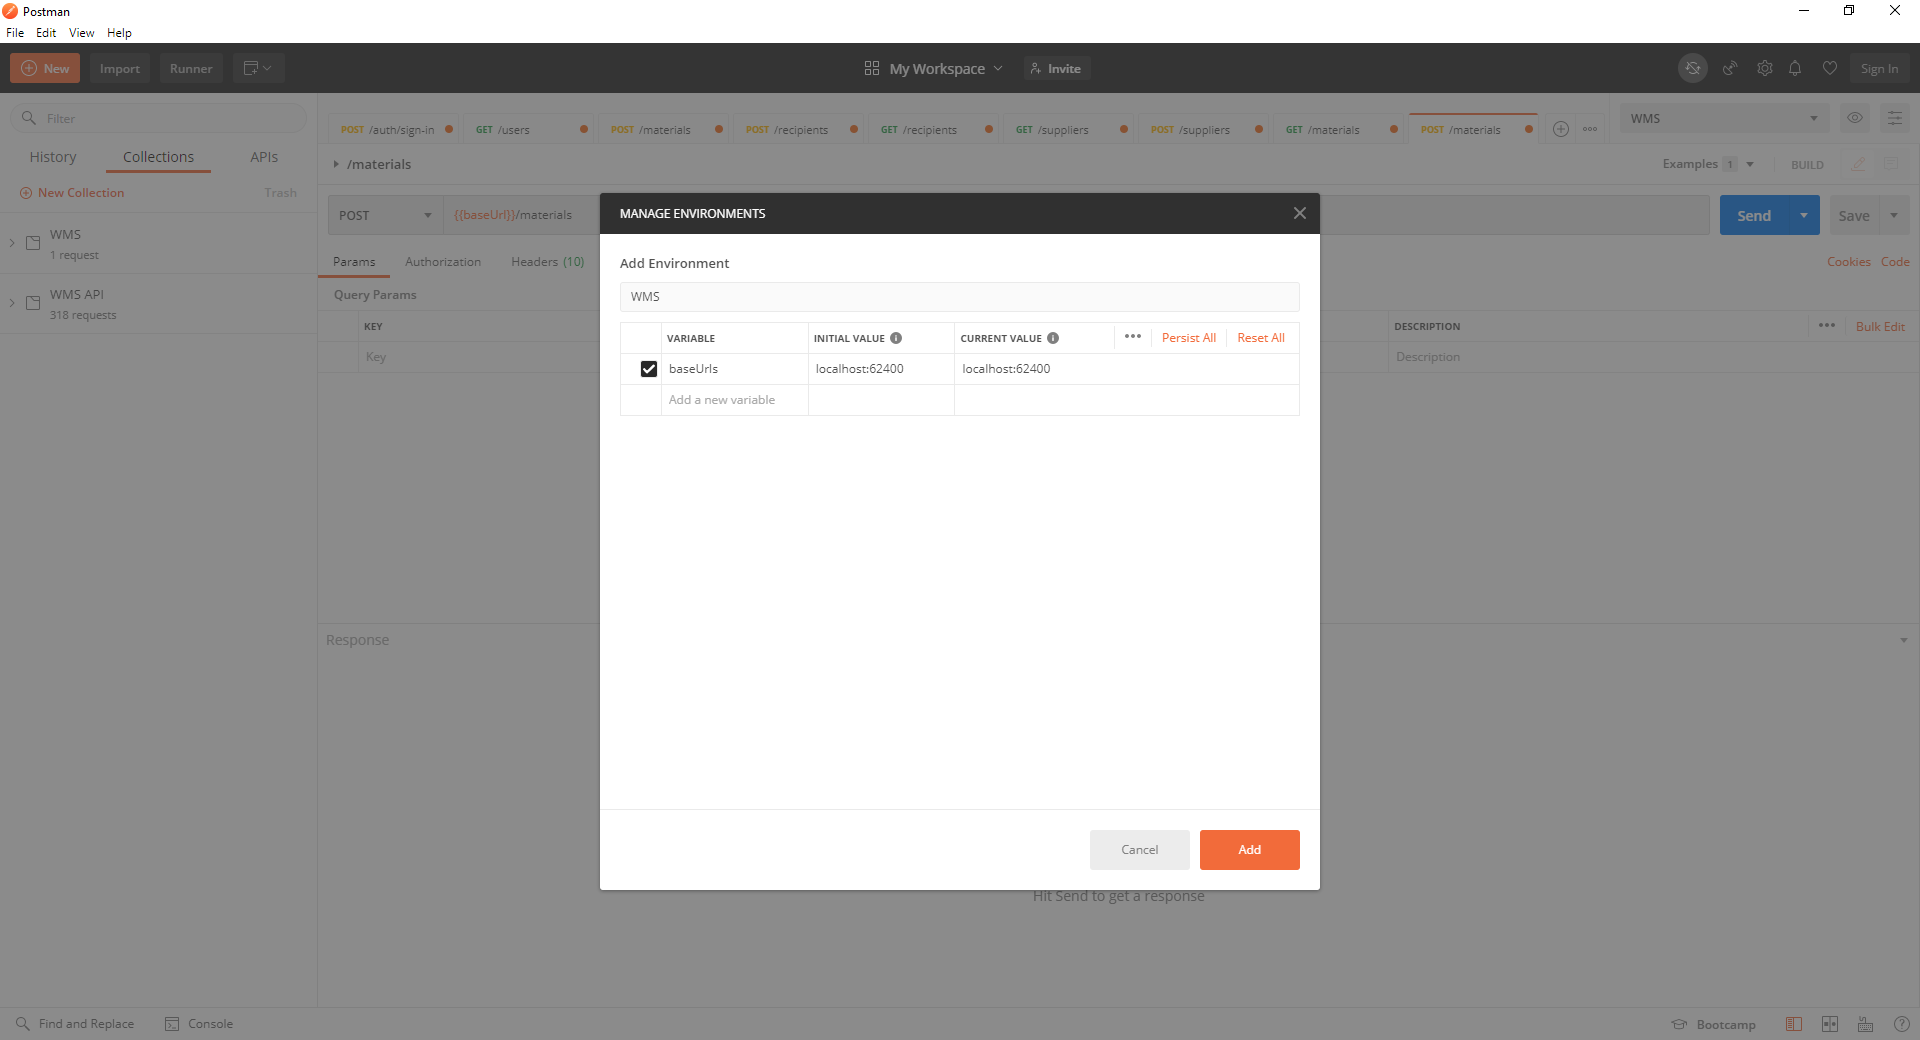Open the notifications bell
1920x1040 pixels.
pos(1795,68)
